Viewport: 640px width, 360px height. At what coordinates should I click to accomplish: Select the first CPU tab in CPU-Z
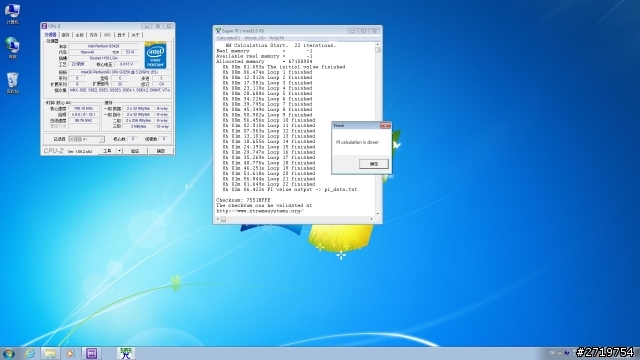click(51, 35)
